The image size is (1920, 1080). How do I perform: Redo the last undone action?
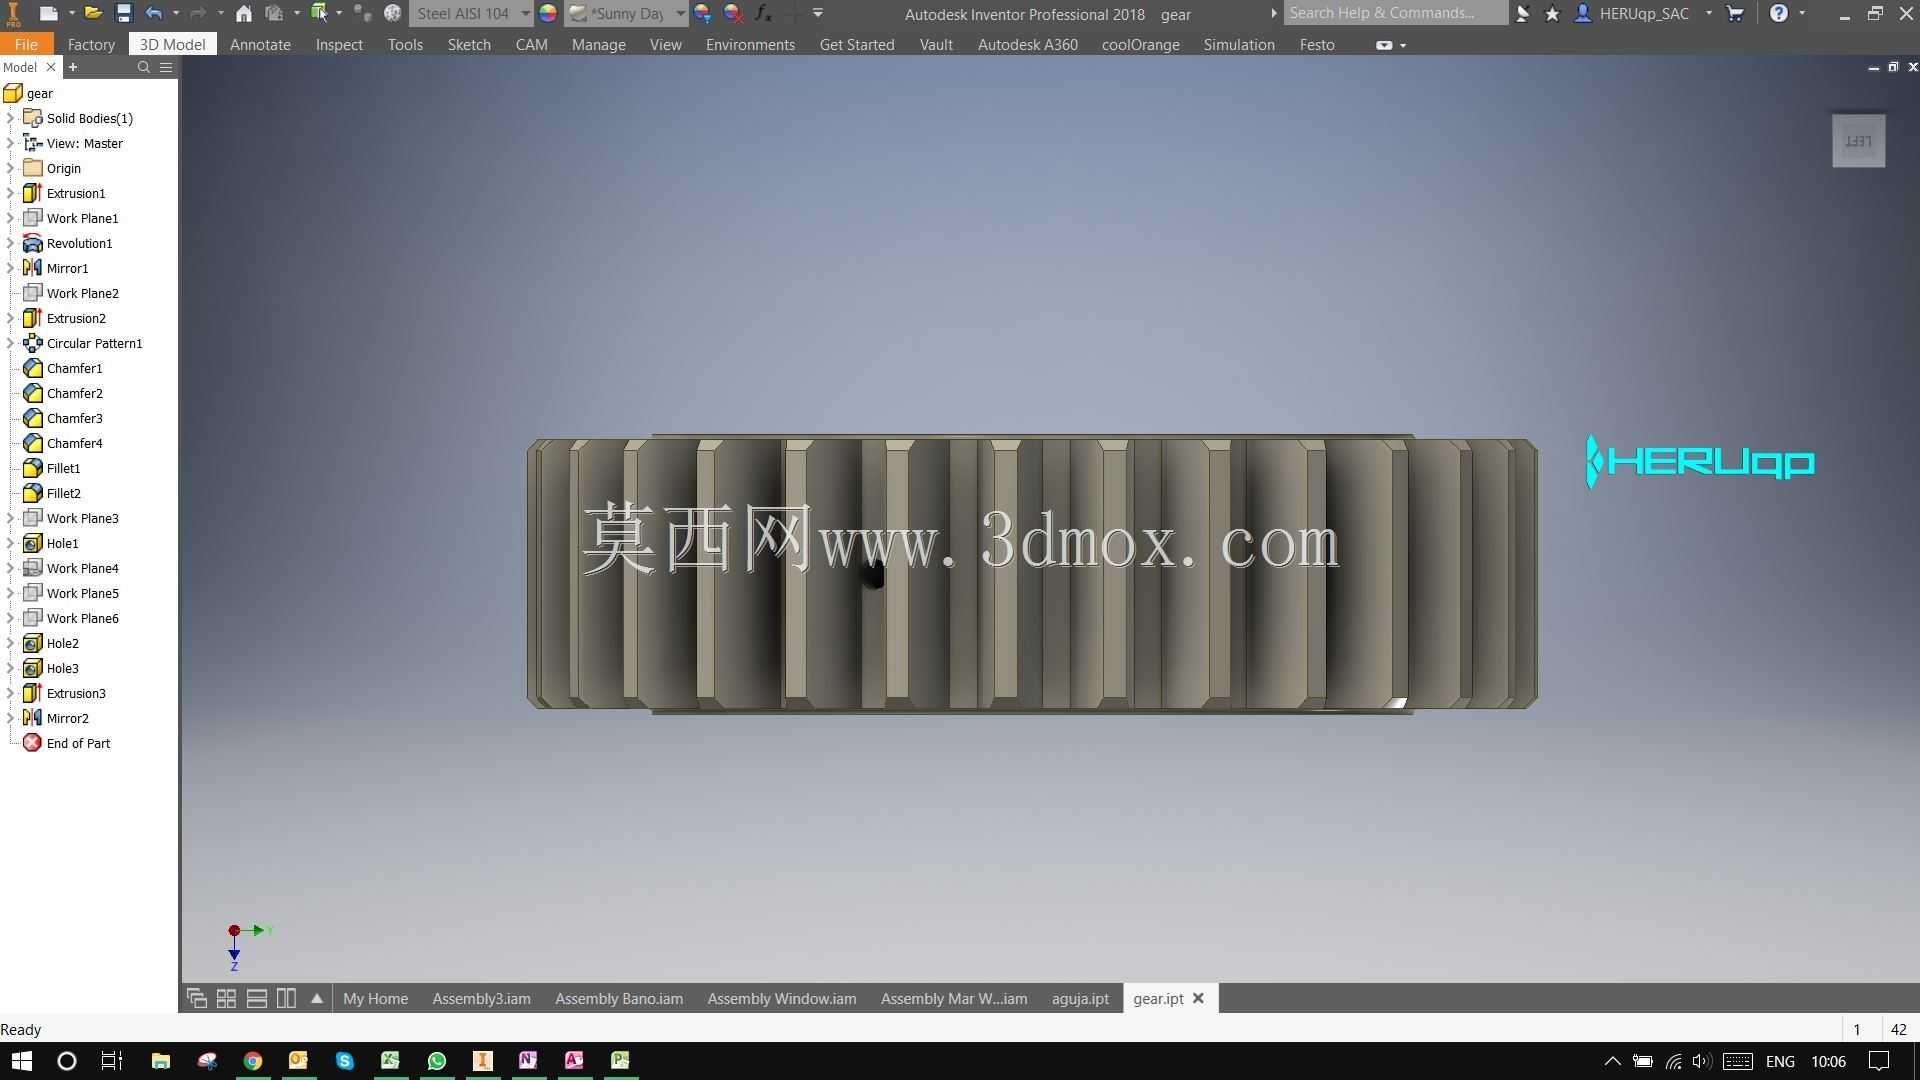(x=198, y=13)
